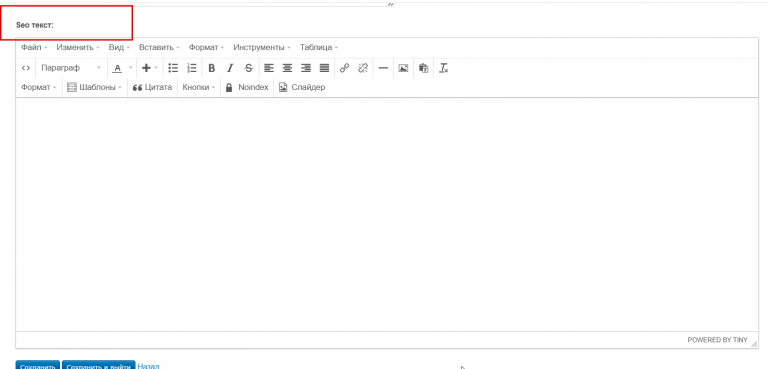
Task: Center align the text
Action: [x=287, y=68]
